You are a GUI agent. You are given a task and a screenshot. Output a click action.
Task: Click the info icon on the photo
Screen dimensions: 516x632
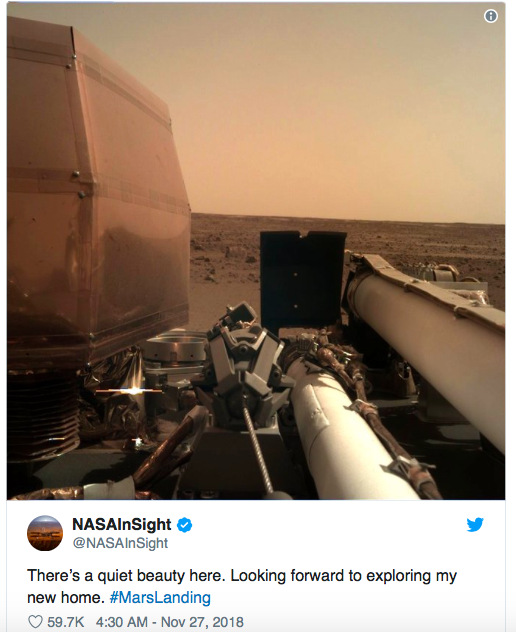click(x=491, y=16)
